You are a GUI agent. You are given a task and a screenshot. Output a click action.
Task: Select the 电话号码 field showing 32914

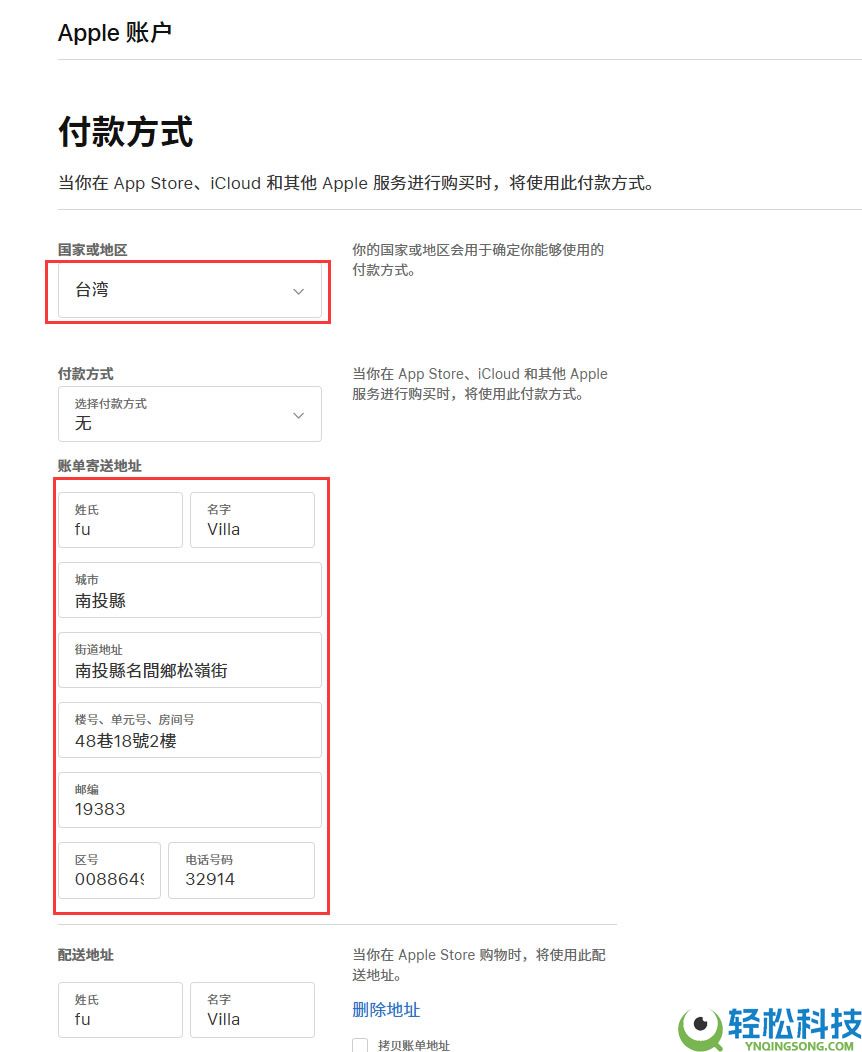pos(241,870)
